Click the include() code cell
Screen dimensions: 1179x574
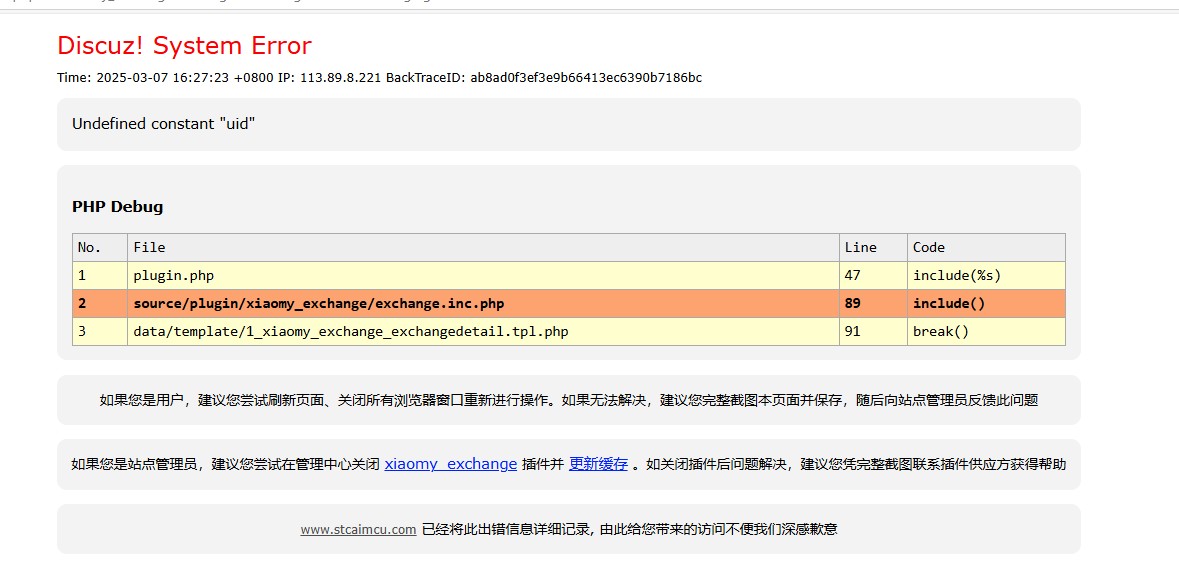coord(986,304)
